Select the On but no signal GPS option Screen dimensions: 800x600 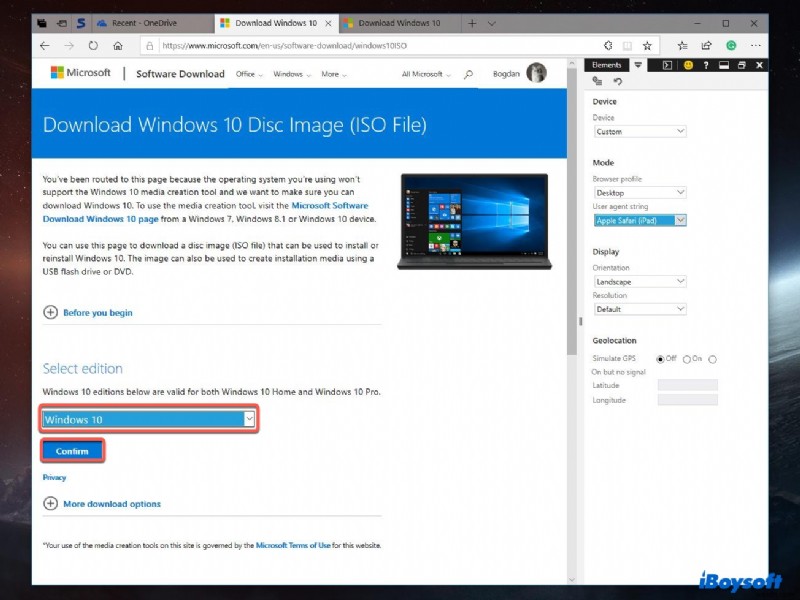(x=713, y=359)
